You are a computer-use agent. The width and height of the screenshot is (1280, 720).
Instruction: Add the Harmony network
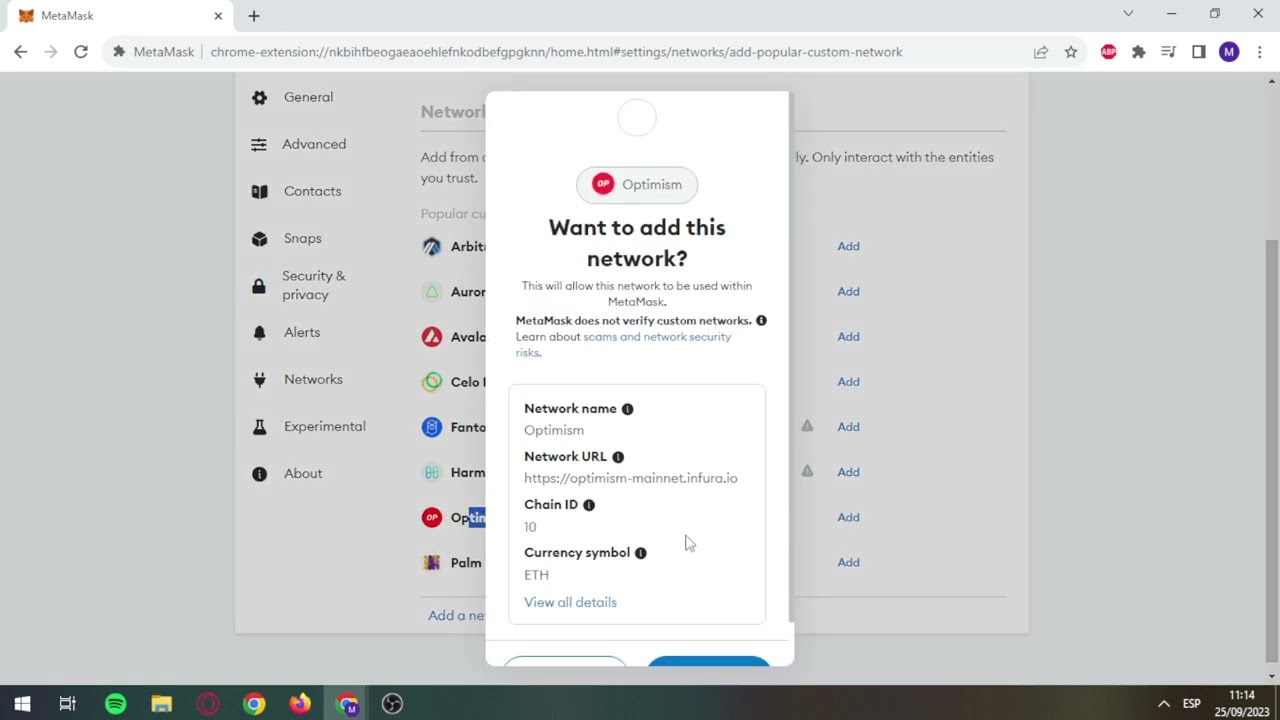point(848,471)
